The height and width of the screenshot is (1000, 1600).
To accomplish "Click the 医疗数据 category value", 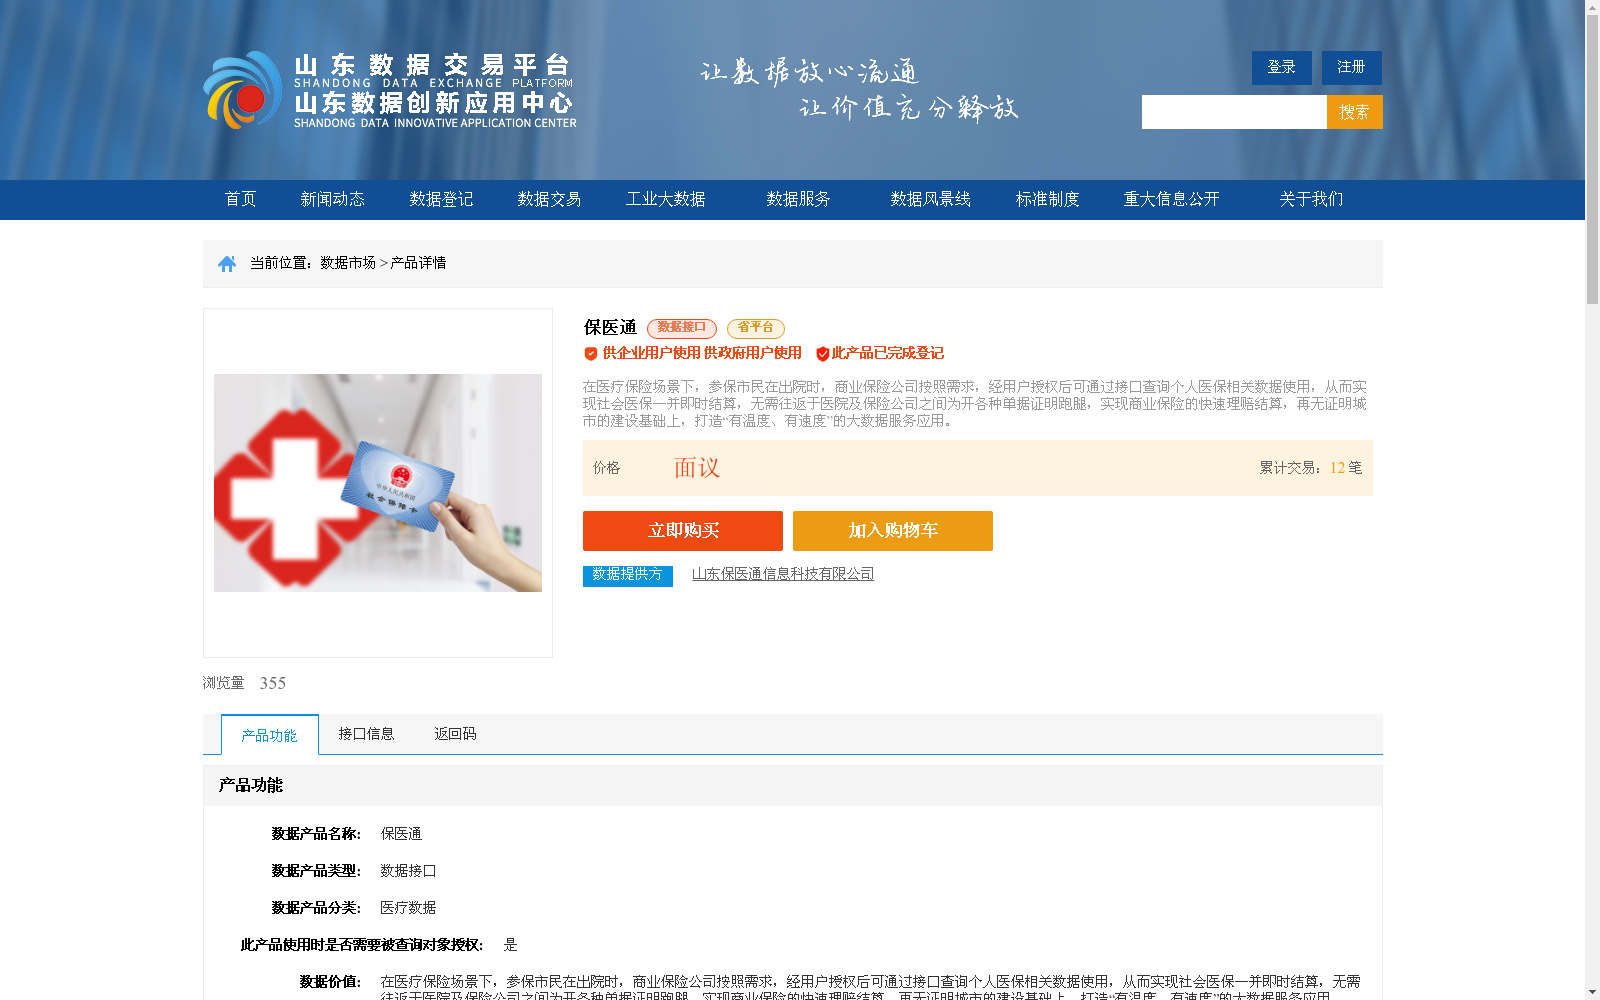I will click(408, 908).
